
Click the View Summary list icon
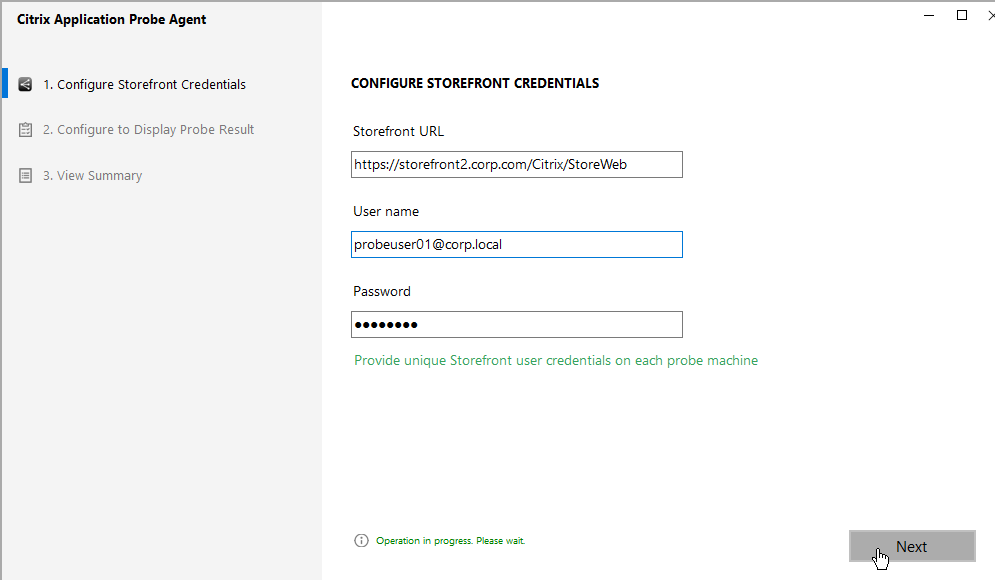[25, 175]
